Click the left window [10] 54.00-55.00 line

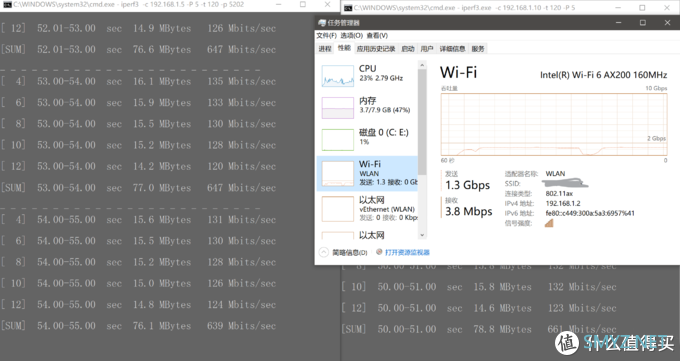coord(138,283)
